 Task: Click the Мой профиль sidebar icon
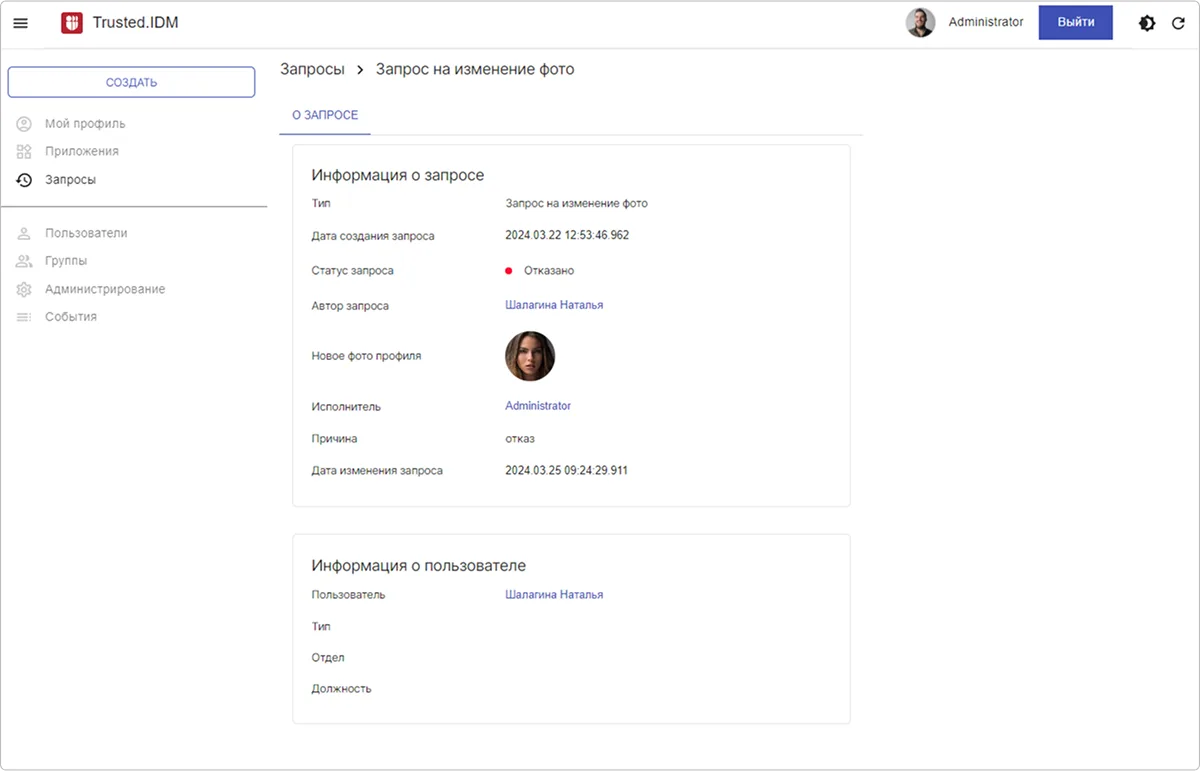click(25, 124)
